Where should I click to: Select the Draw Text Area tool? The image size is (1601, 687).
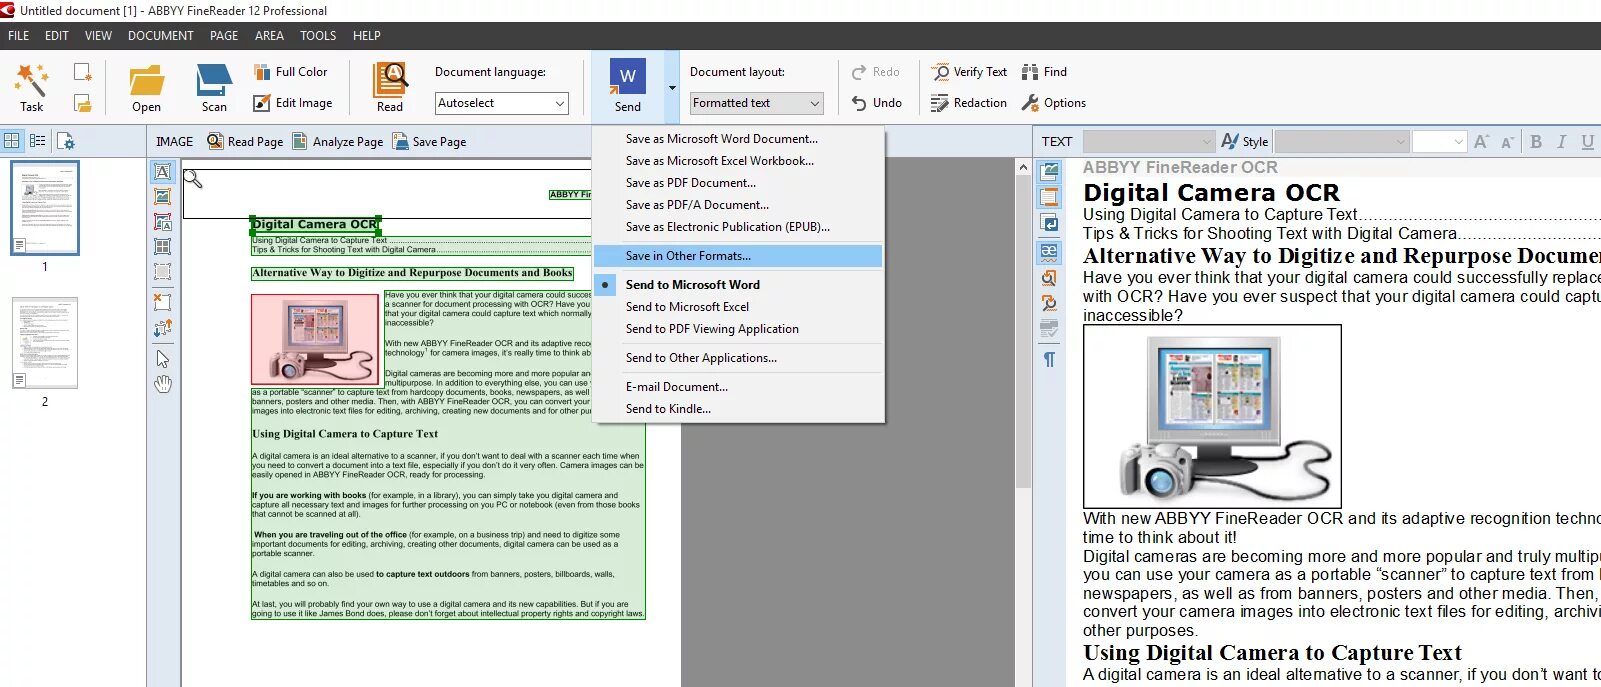pos(163,172)
